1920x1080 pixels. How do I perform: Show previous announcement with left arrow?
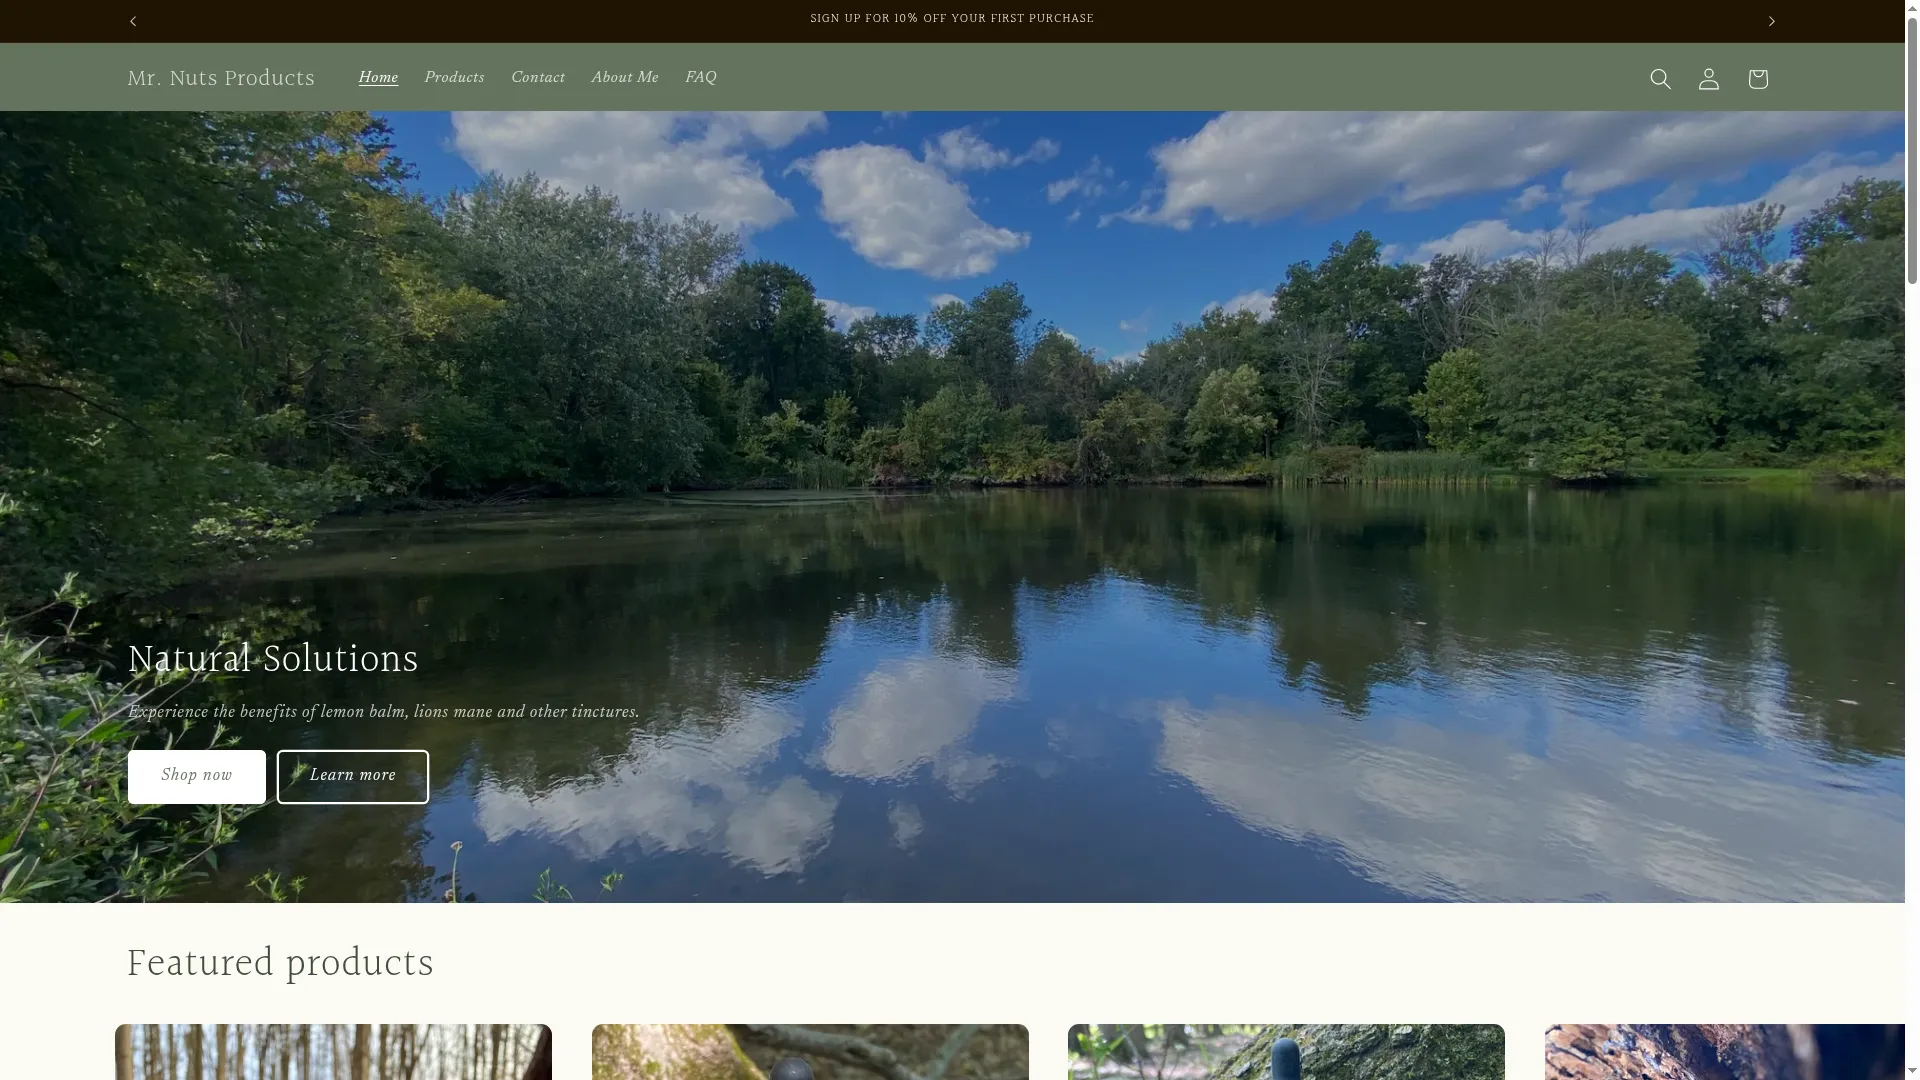[133, 21]
